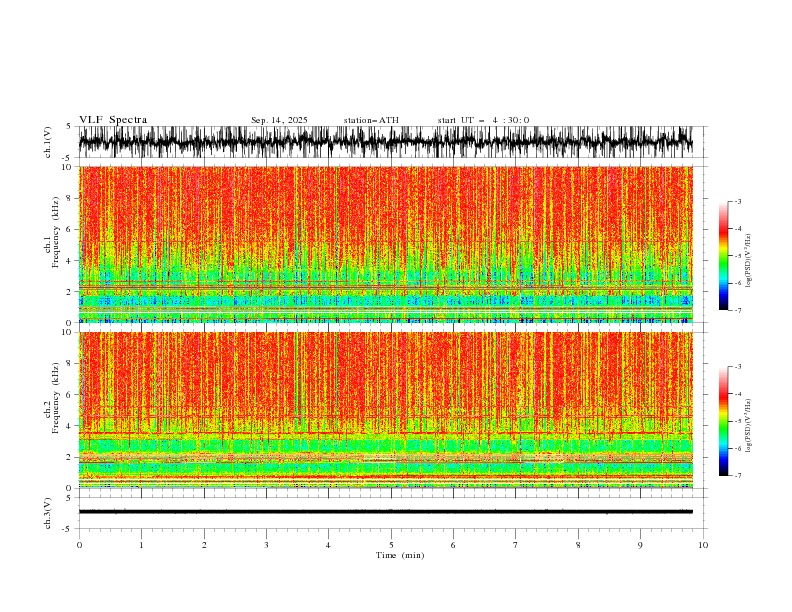Click ch.2 colorbar tick label "-6"
This screenshot has height=612, width=792.
738,448
